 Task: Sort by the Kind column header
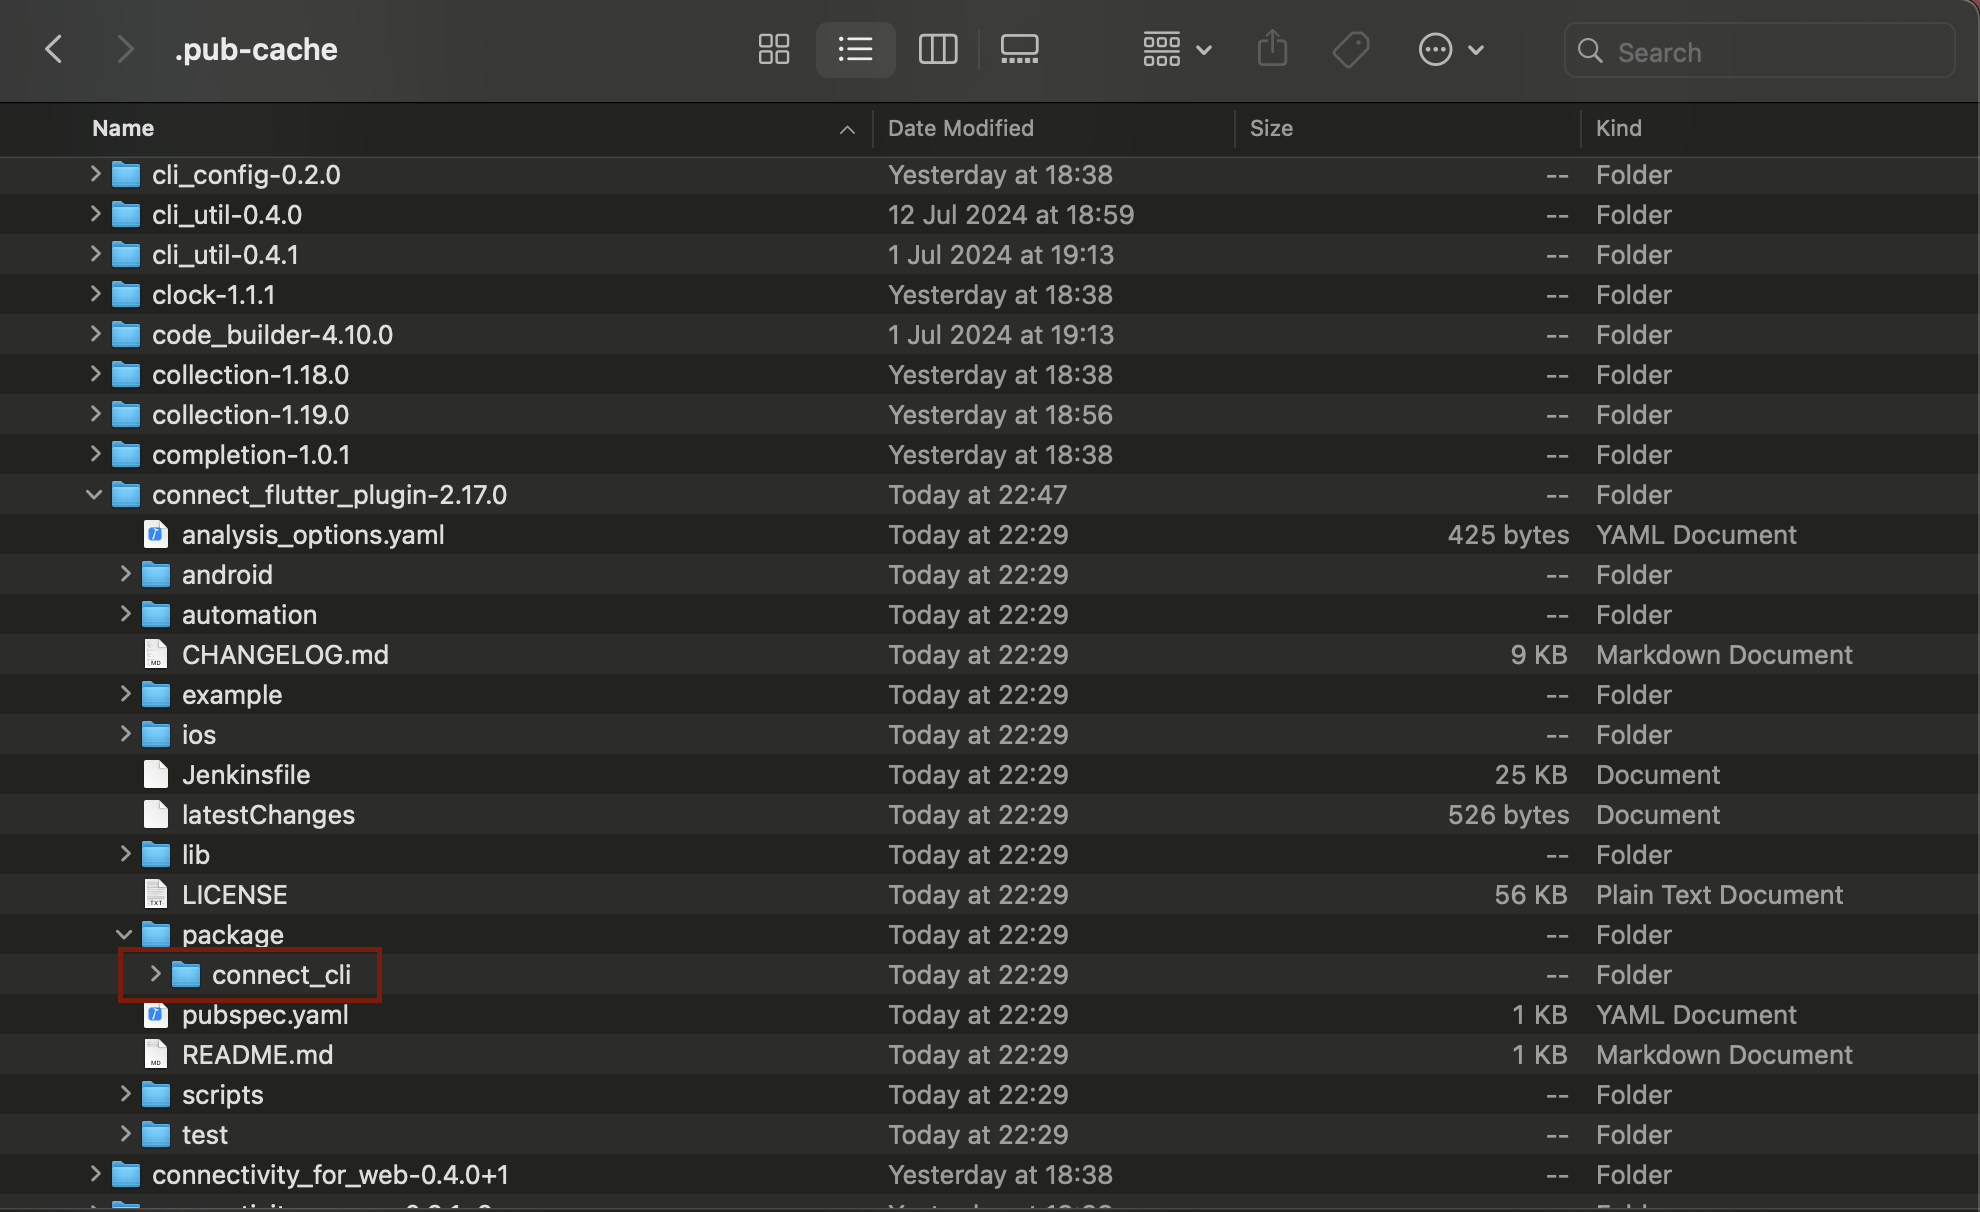point(1618,128)
